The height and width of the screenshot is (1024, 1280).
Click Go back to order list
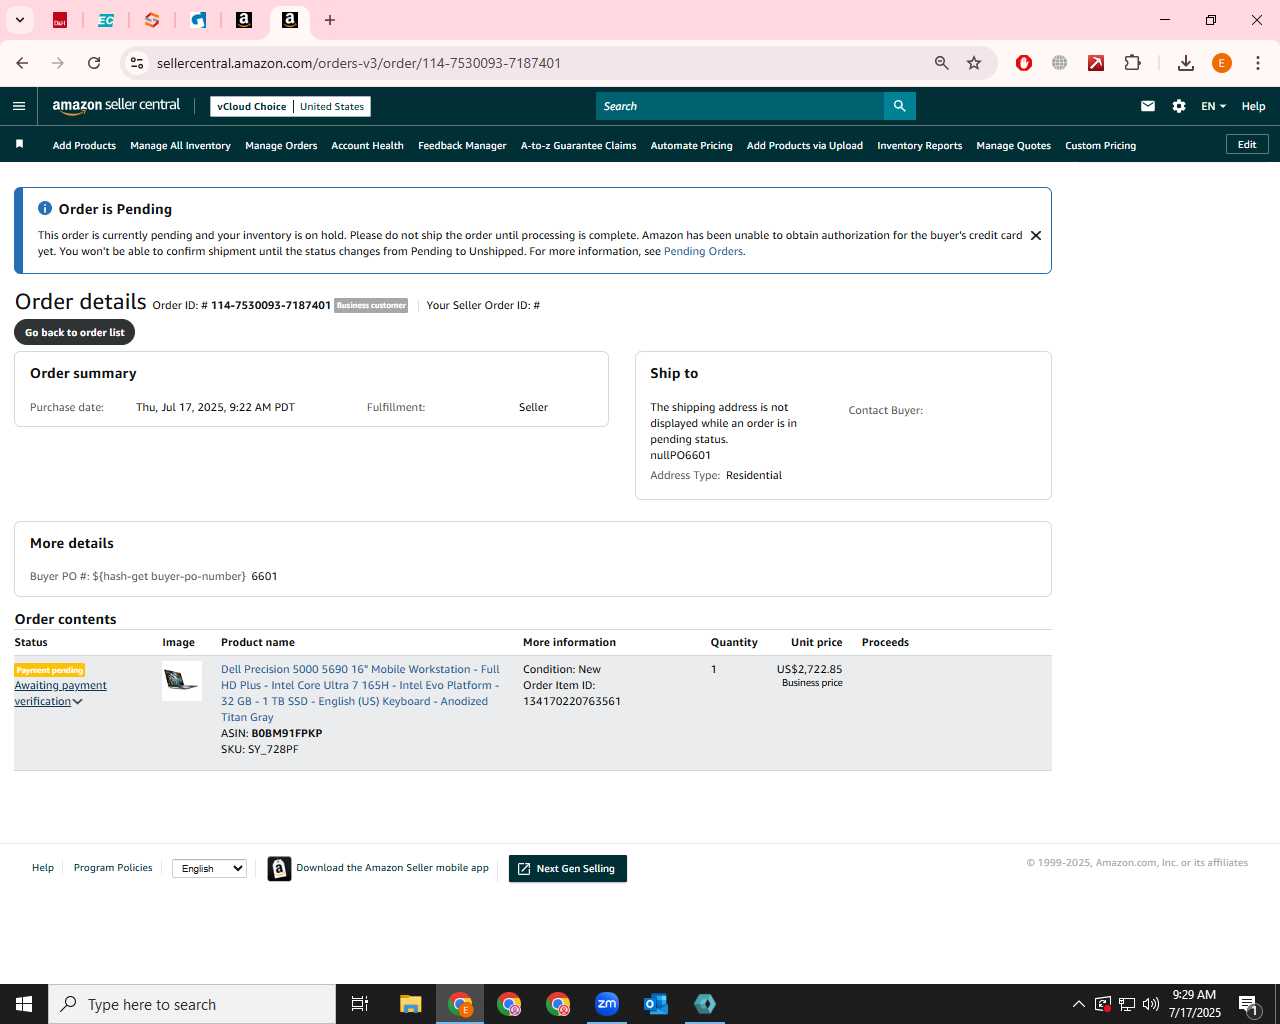(x=75, y=332)
